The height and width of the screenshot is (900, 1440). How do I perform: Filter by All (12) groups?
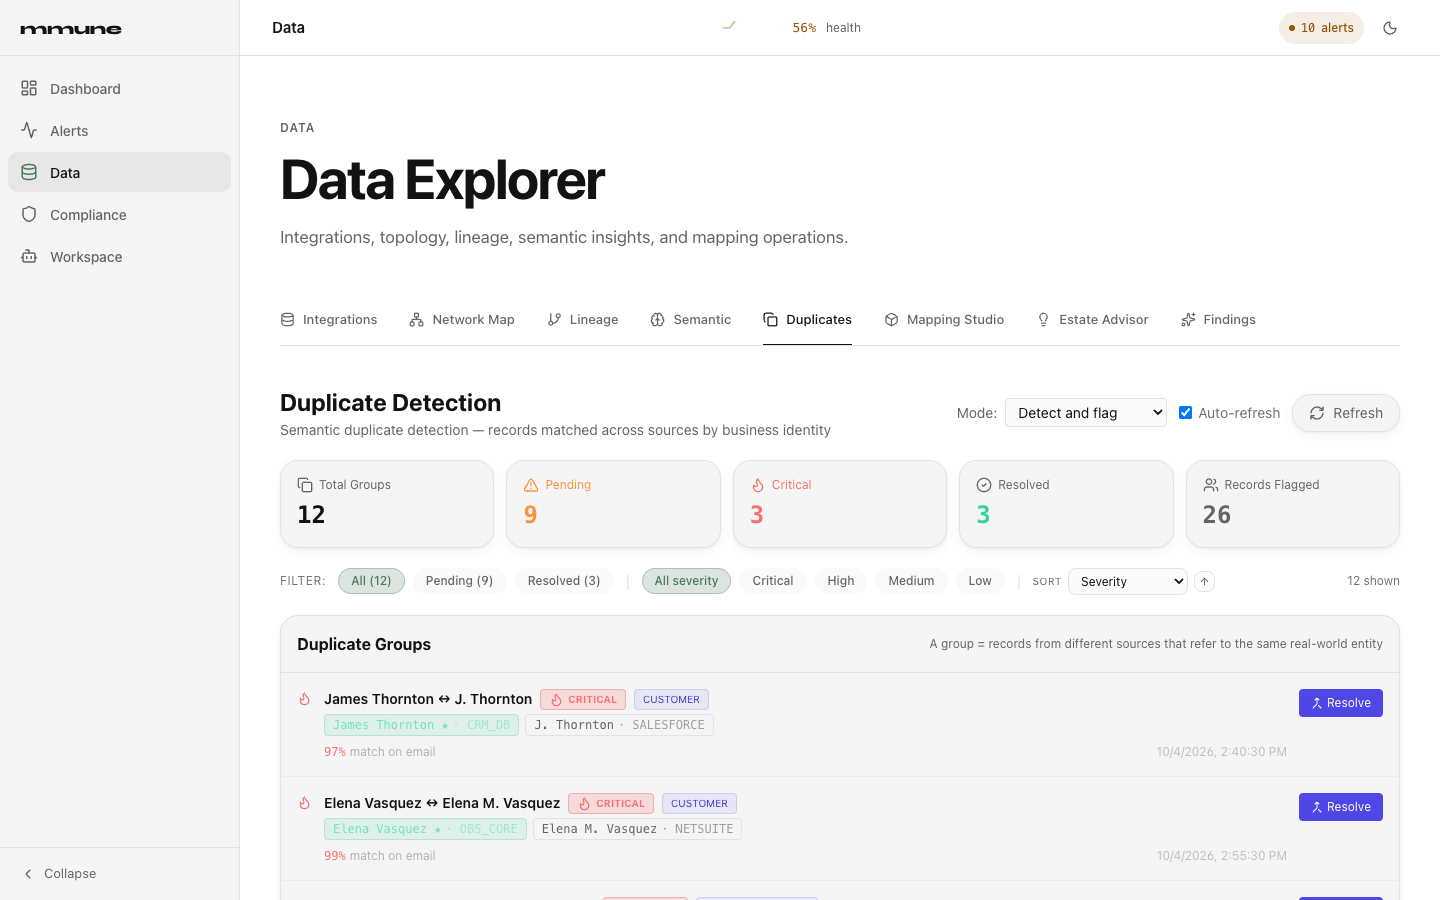(371, 581)
